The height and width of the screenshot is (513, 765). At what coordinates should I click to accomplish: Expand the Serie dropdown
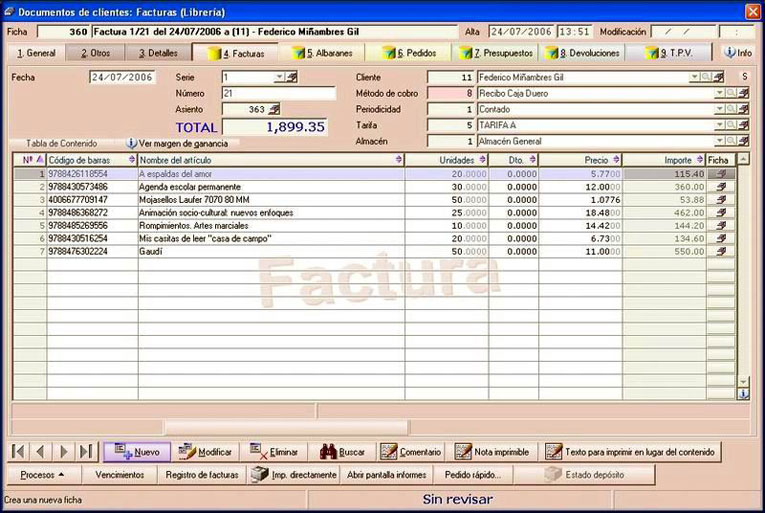[x=279, y=77]
